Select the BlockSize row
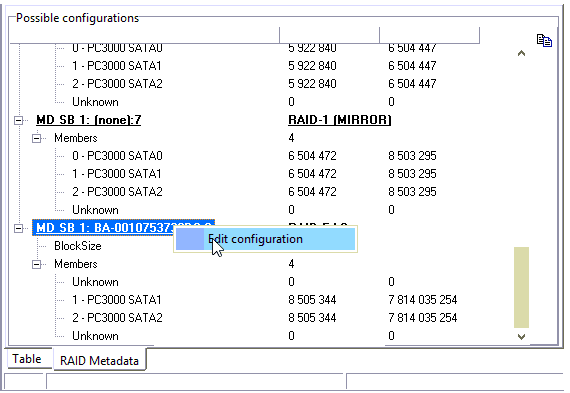 [x=78, y=246]
